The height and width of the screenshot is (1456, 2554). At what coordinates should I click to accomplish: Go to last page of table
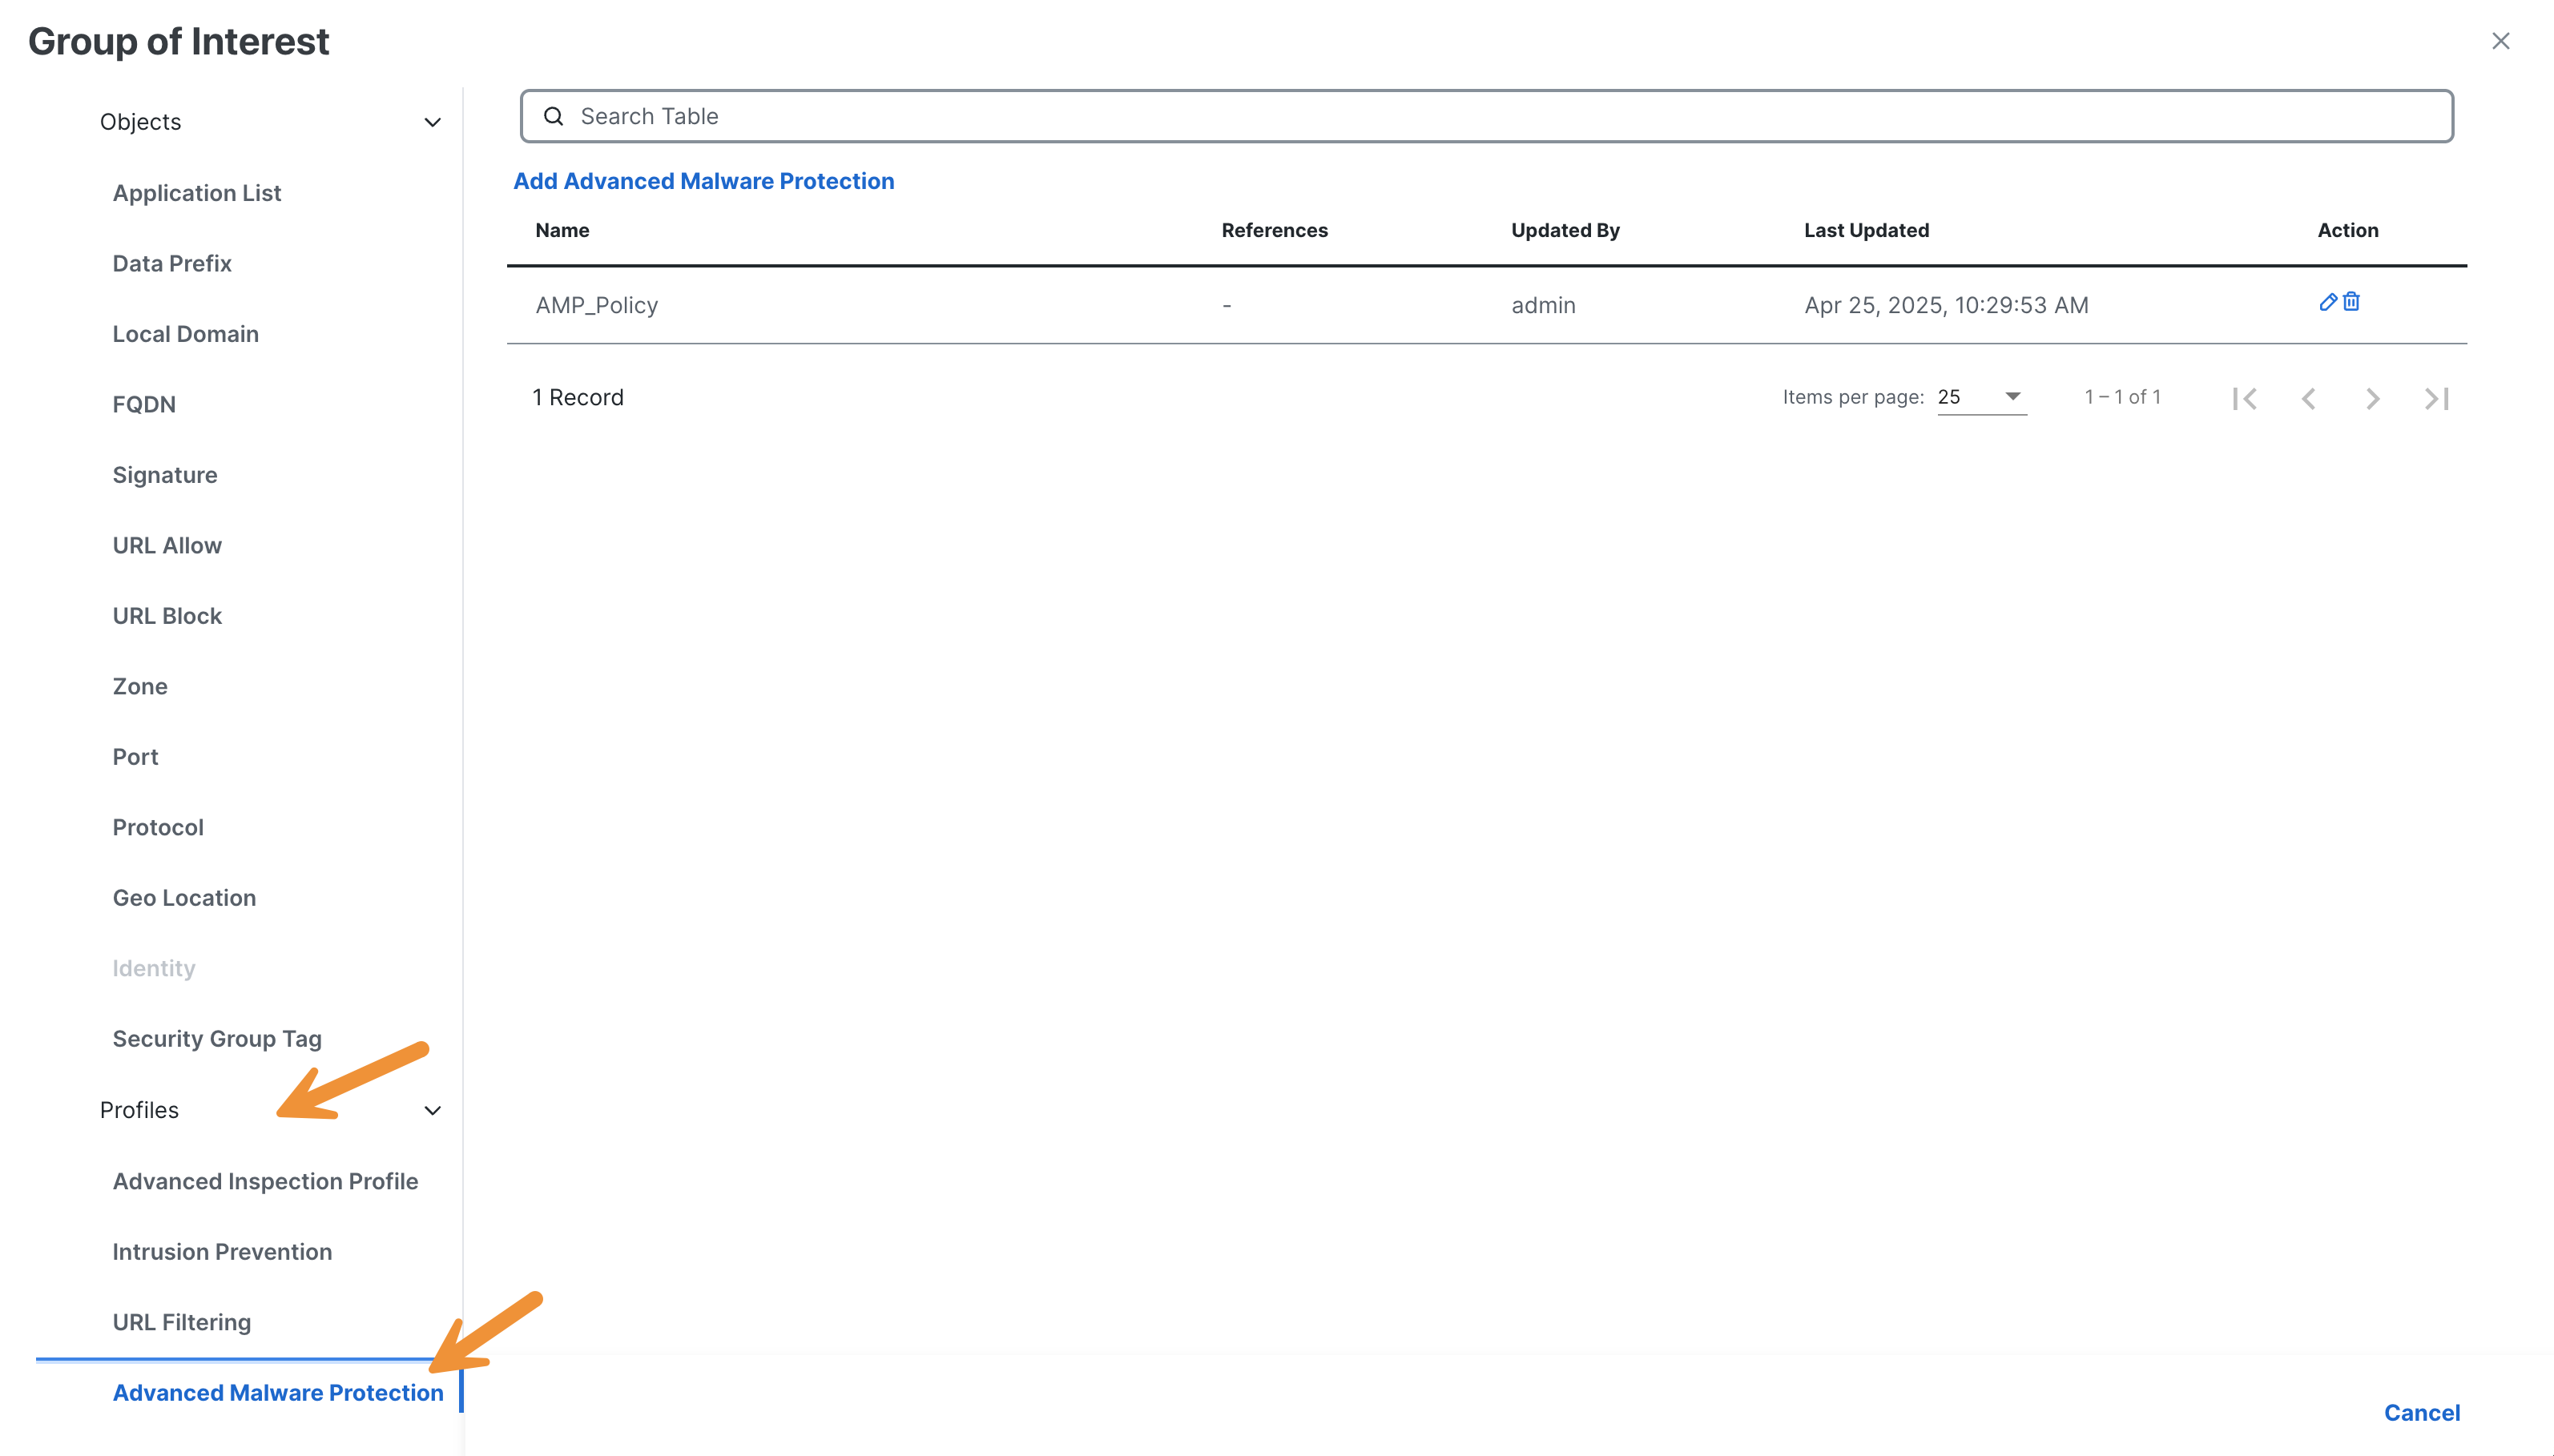(2436, 398)
